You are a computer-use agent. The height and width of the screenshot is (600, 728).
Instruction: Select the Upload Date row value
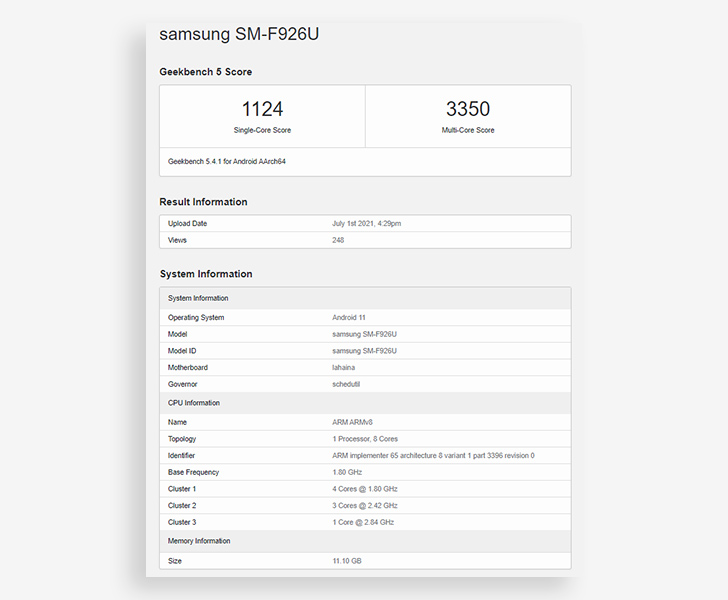tap(366, 223)
